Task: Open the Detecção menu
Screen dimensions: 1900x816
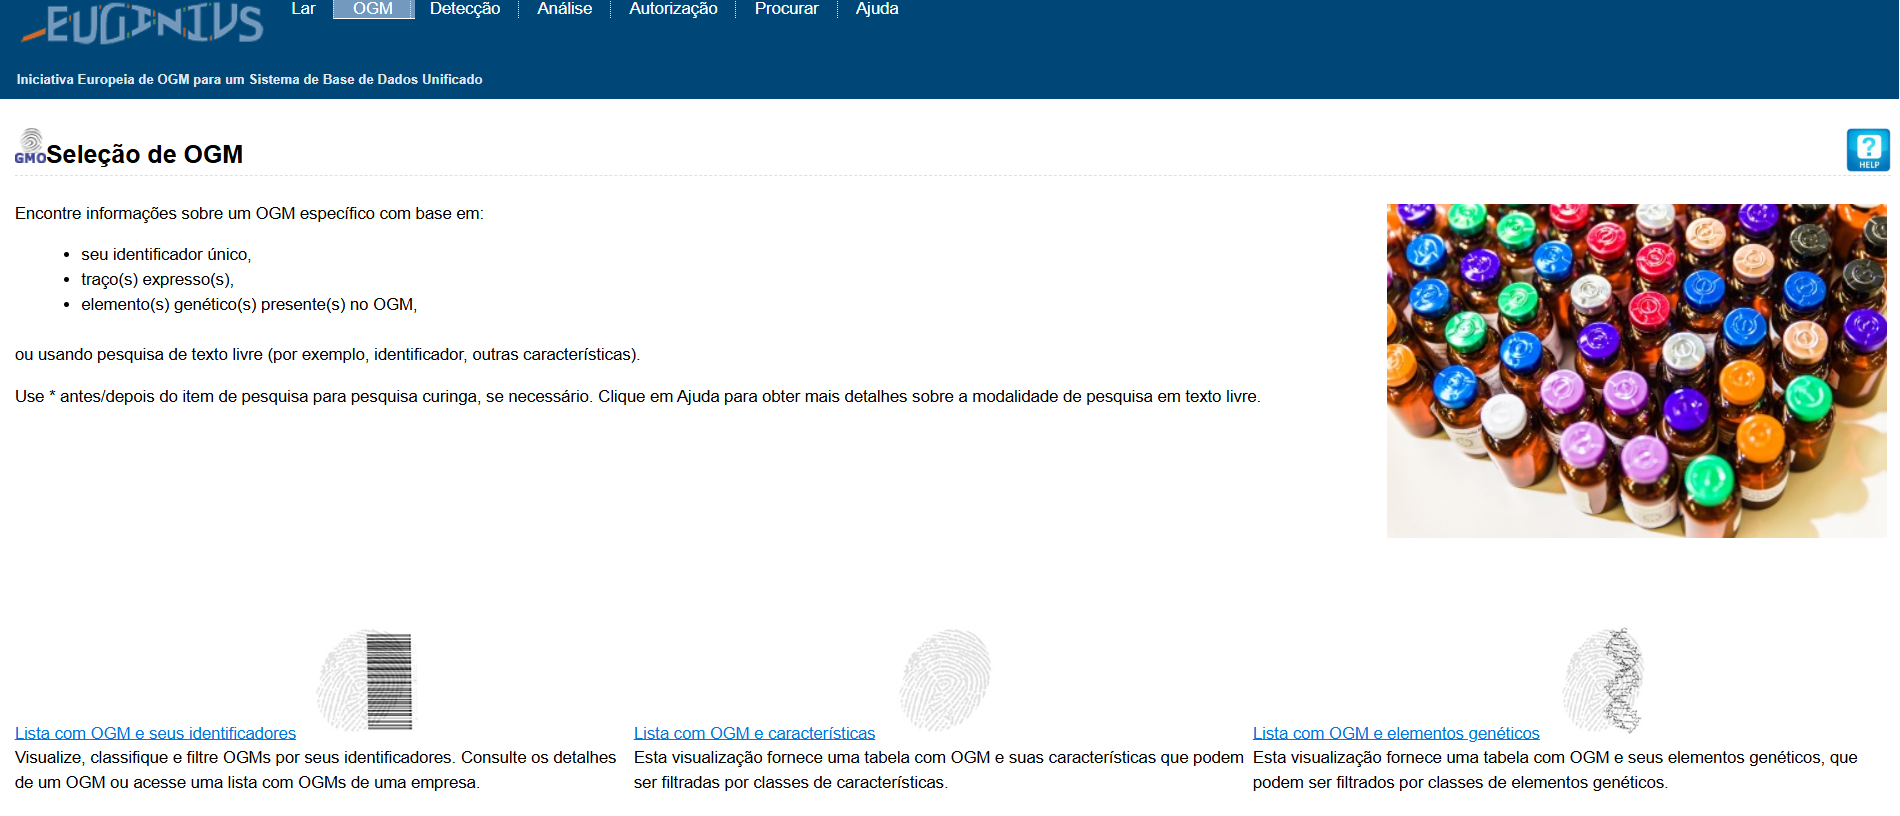Action: 465,9
